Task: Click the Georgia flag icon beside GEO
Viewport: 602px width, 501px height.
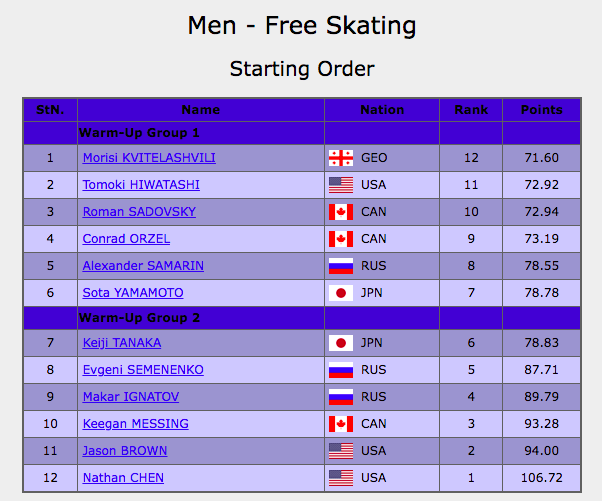Action: (x=341, y=158)
